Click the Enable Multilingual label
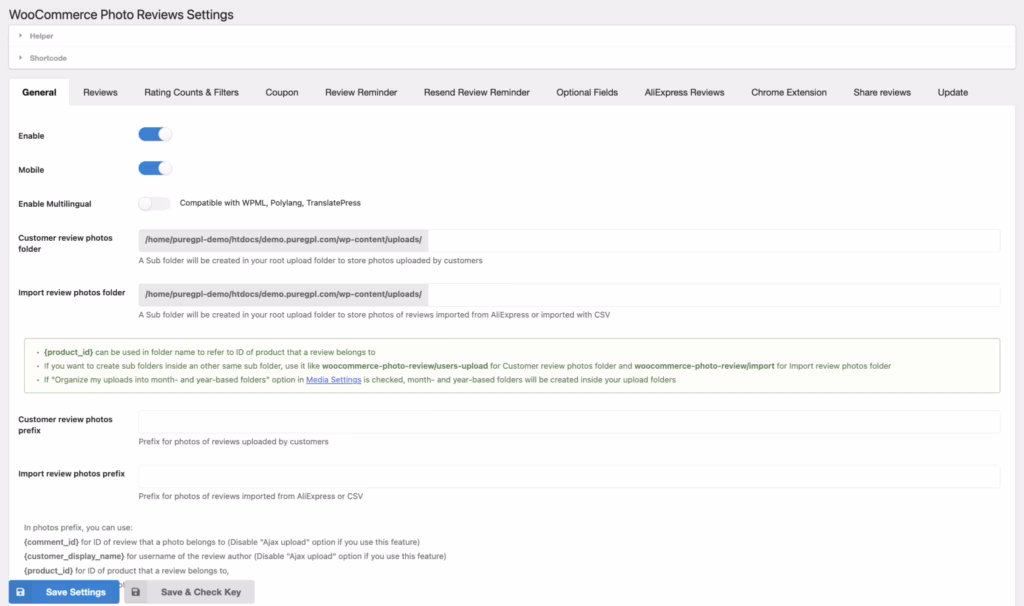This screenshot has width=1024, height=606. click(55, 204)
